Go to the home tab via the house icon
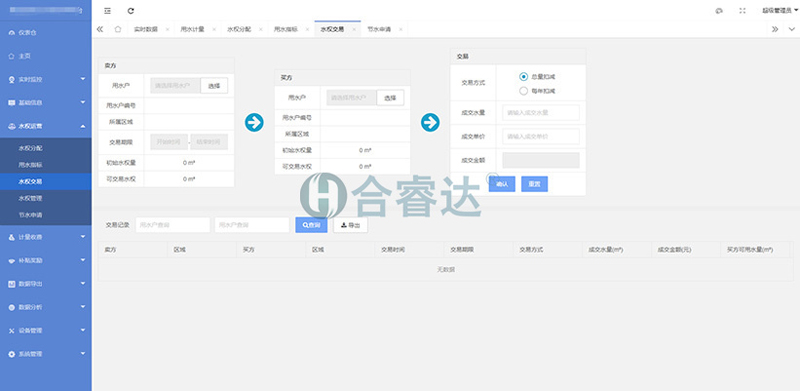Viewport: 800px width, 391px height. tap(118, 29)
